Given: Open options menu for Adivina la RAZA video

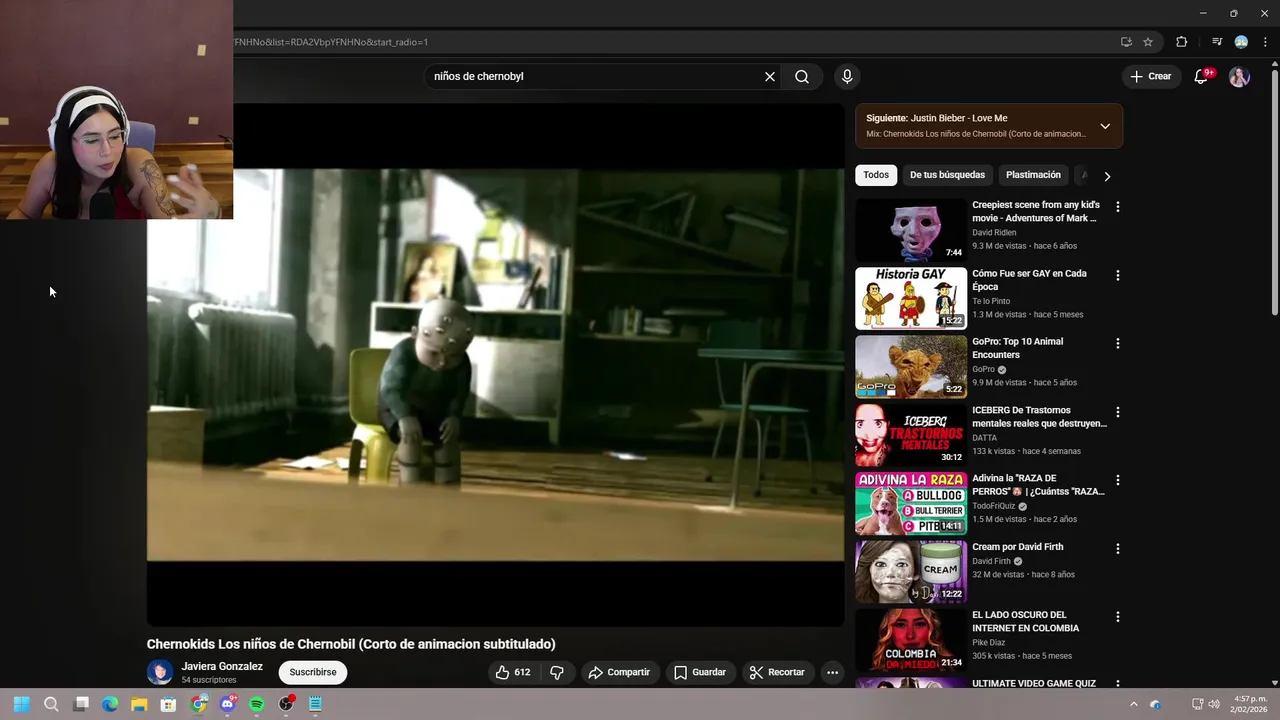Looking at the screenshot, I should pos(1118,480).
